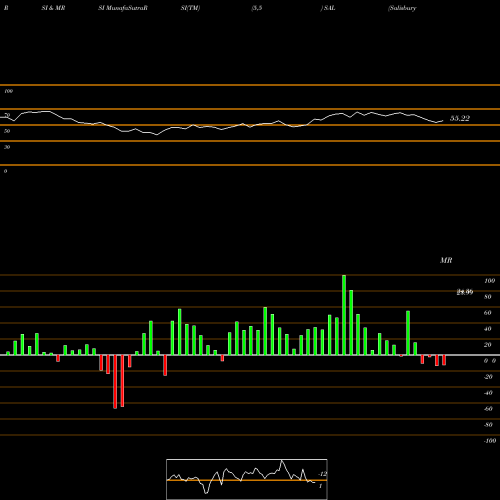Click the '(5,5' parameter text
500x500 pixels.
click(257, 8)
